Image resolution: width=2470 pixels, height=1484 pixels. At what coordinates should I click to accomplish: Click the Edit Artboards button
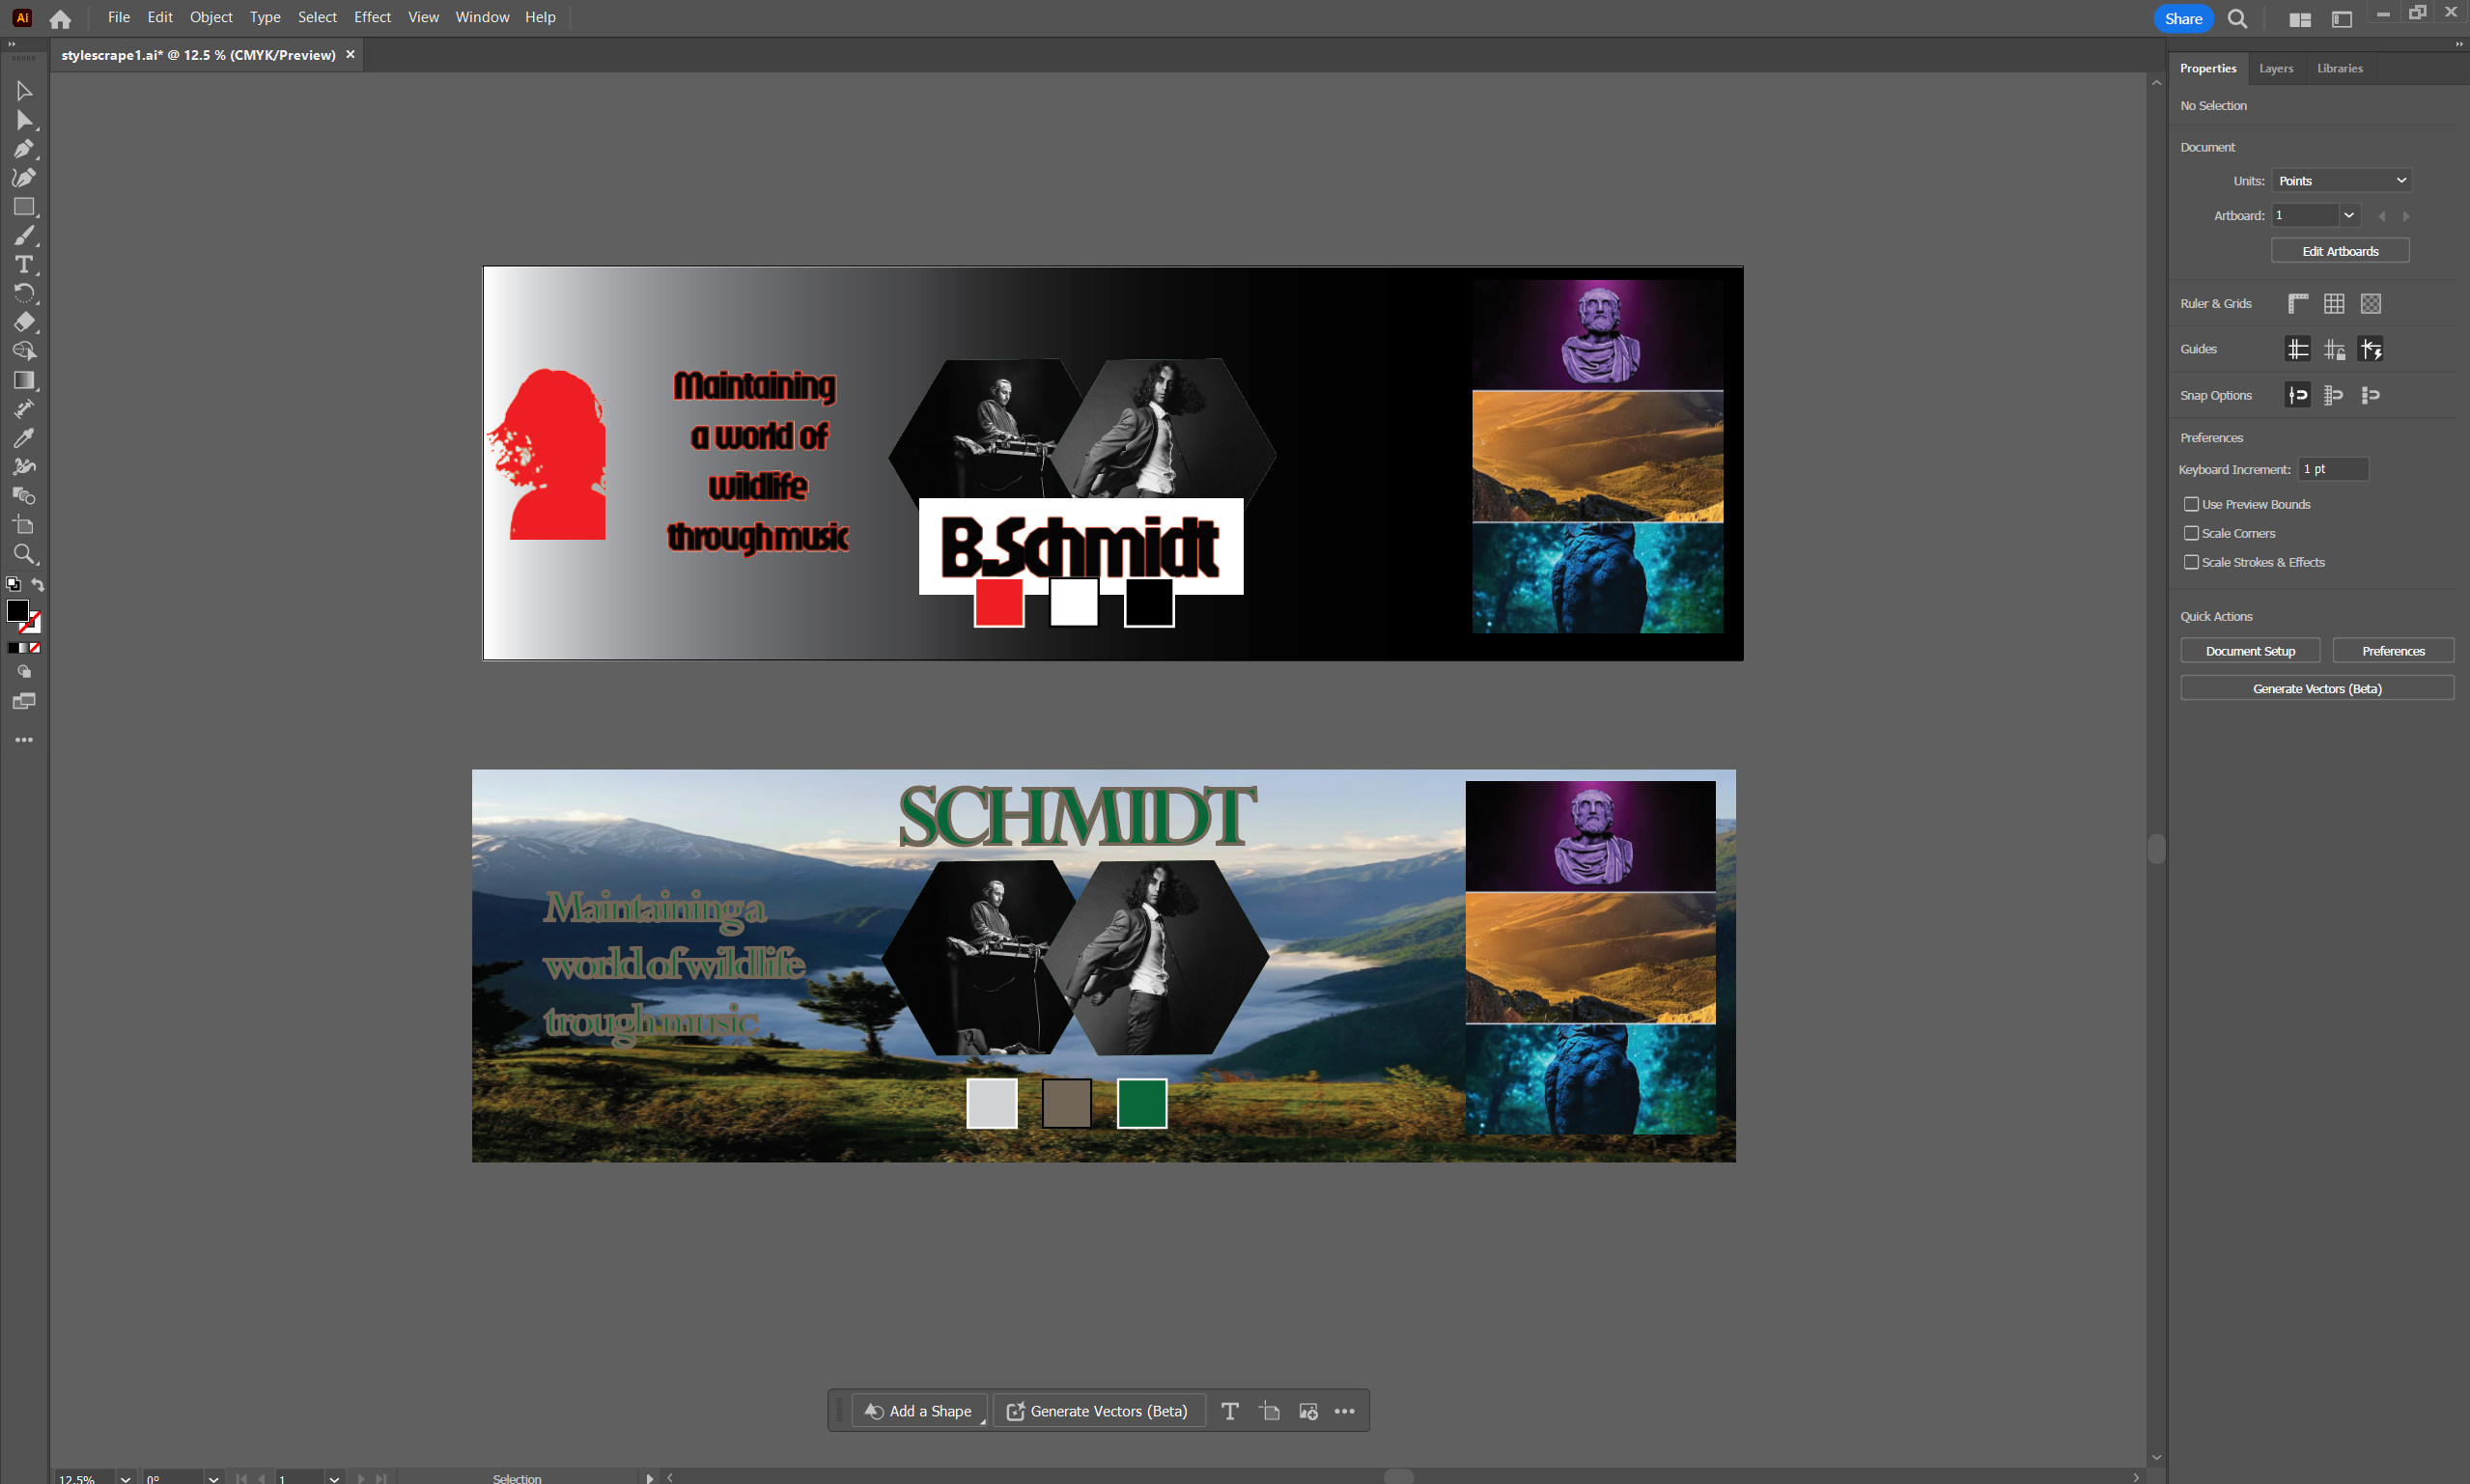coord(2339,250)
